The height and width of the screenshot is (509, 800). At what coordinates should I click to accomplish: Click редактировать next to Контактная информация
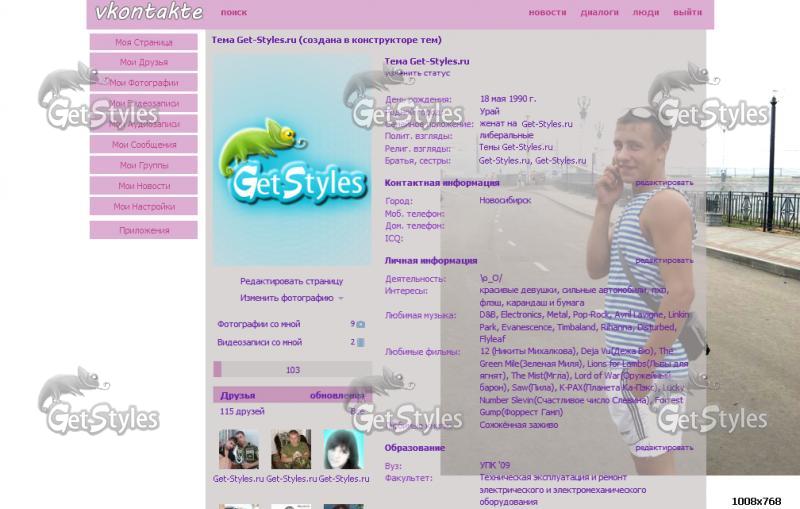tap(664, 183)
